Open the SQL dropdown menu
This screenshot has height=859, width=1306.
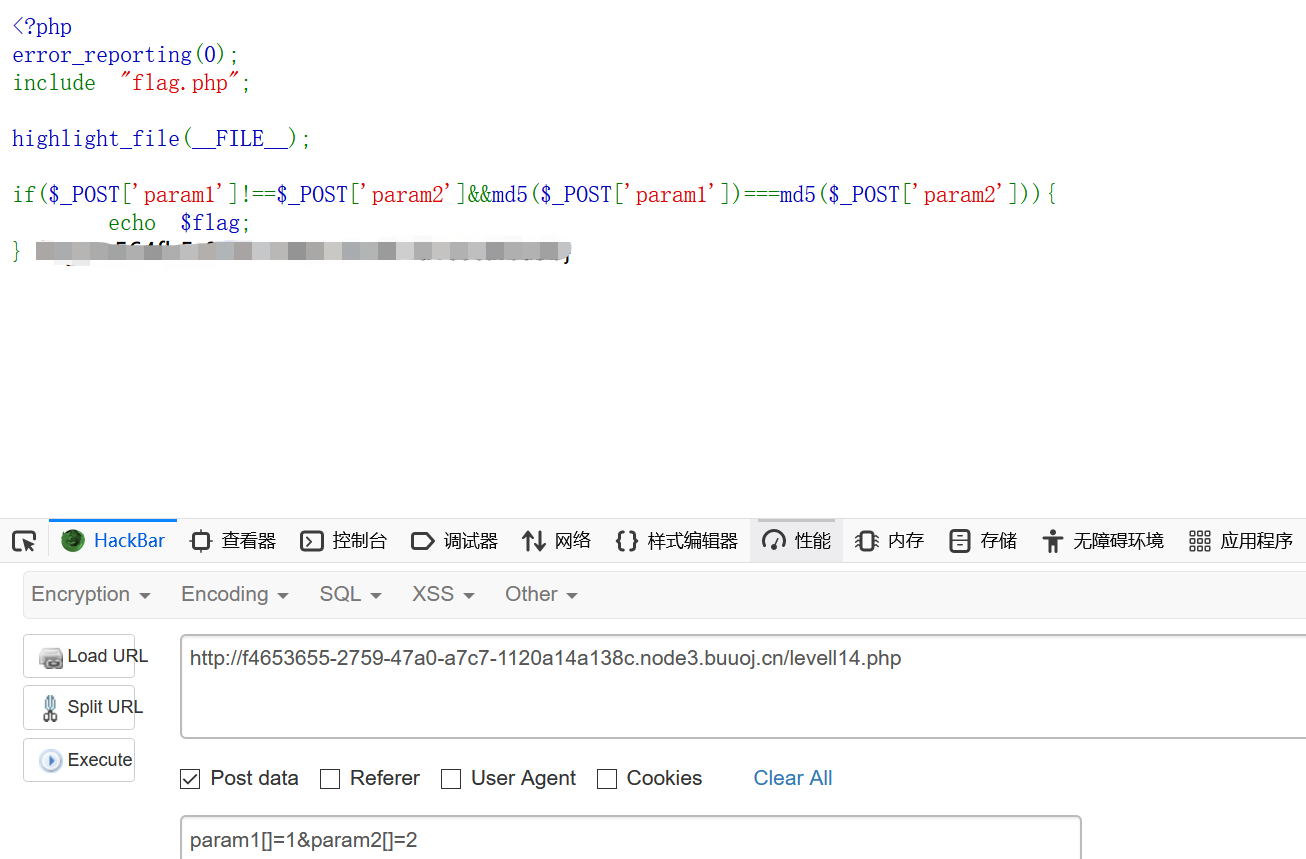(x=351, y=594)
